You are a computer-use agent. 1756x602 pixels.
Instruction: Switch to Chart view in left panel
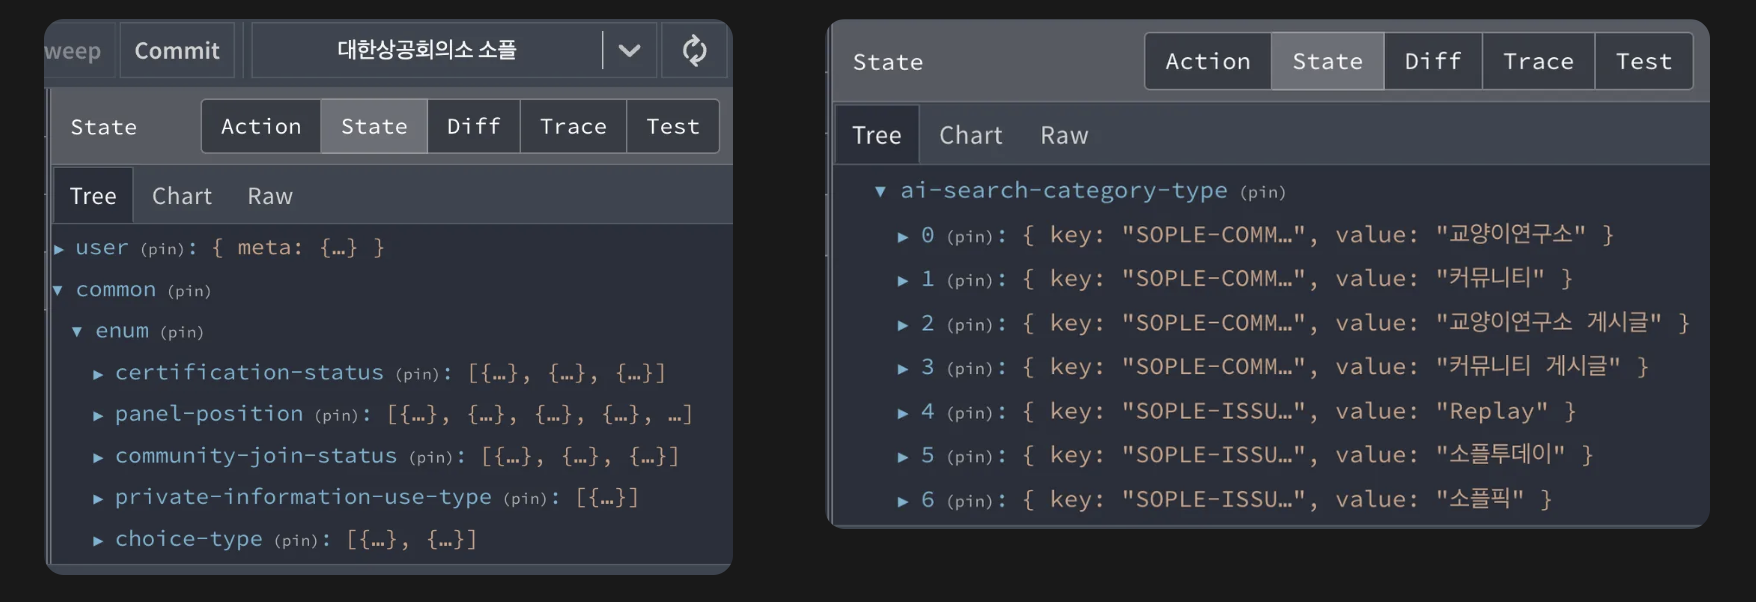click(182, 196)
